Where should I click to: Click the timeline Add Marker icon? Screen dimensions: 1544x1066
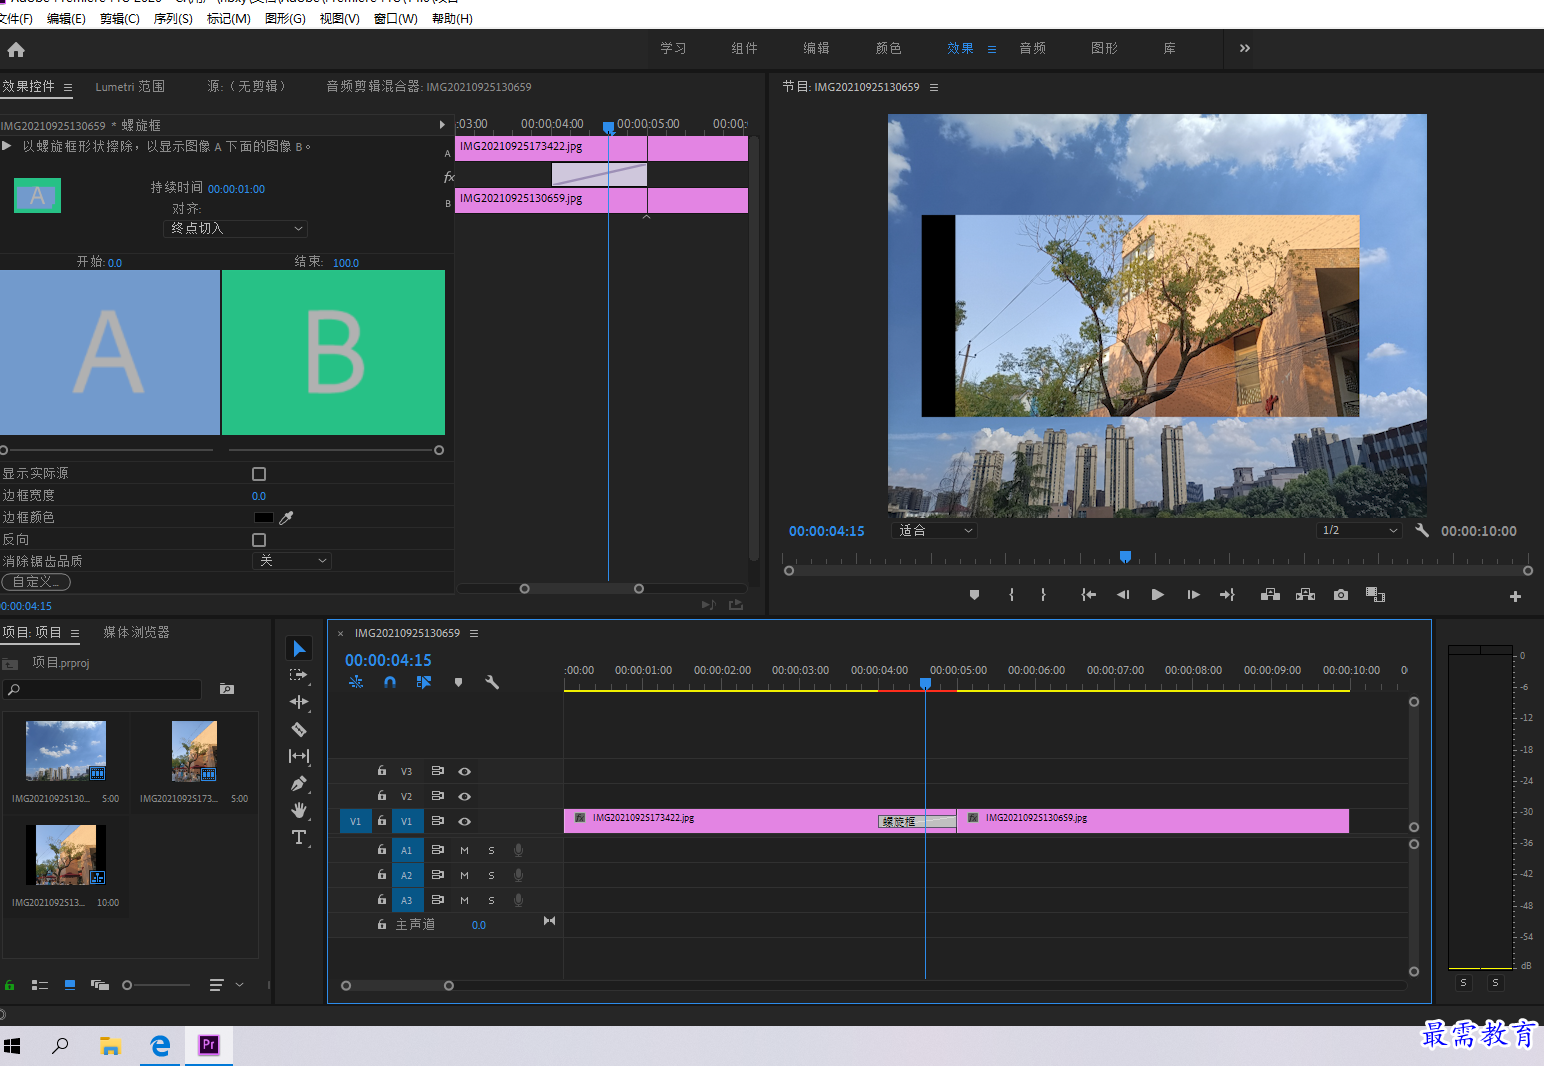click(x=458, y=682)
